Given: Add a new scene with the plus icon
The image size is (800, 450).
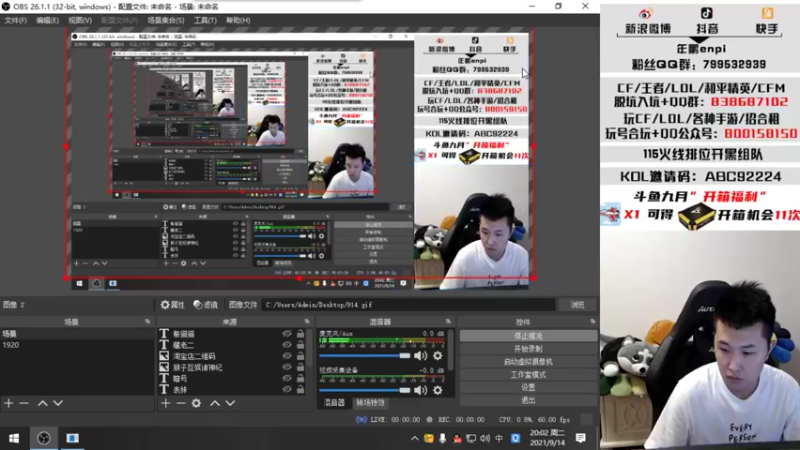Looking at the screenshot, I should (x=9, y=403).
